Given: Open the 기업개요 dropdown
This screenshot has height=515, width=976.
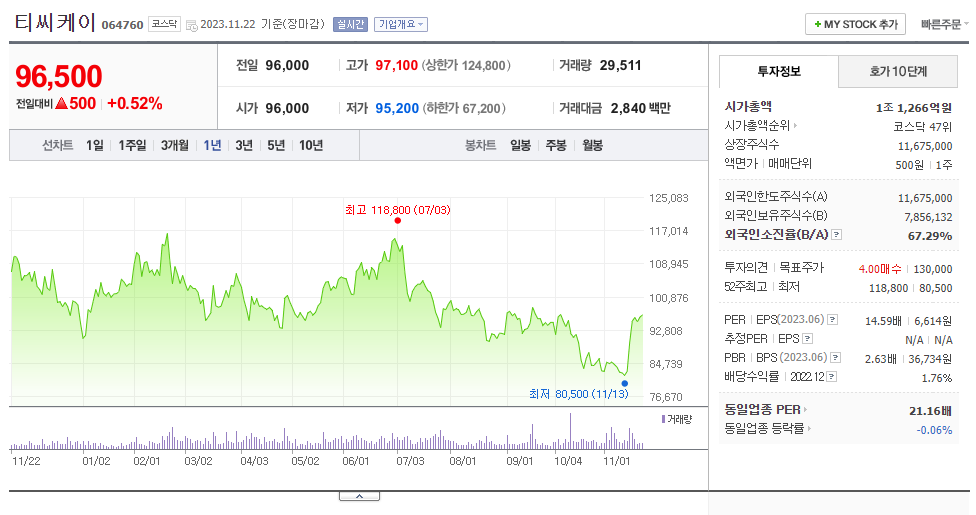Looking at the screenshot, I should coord(400,24).
